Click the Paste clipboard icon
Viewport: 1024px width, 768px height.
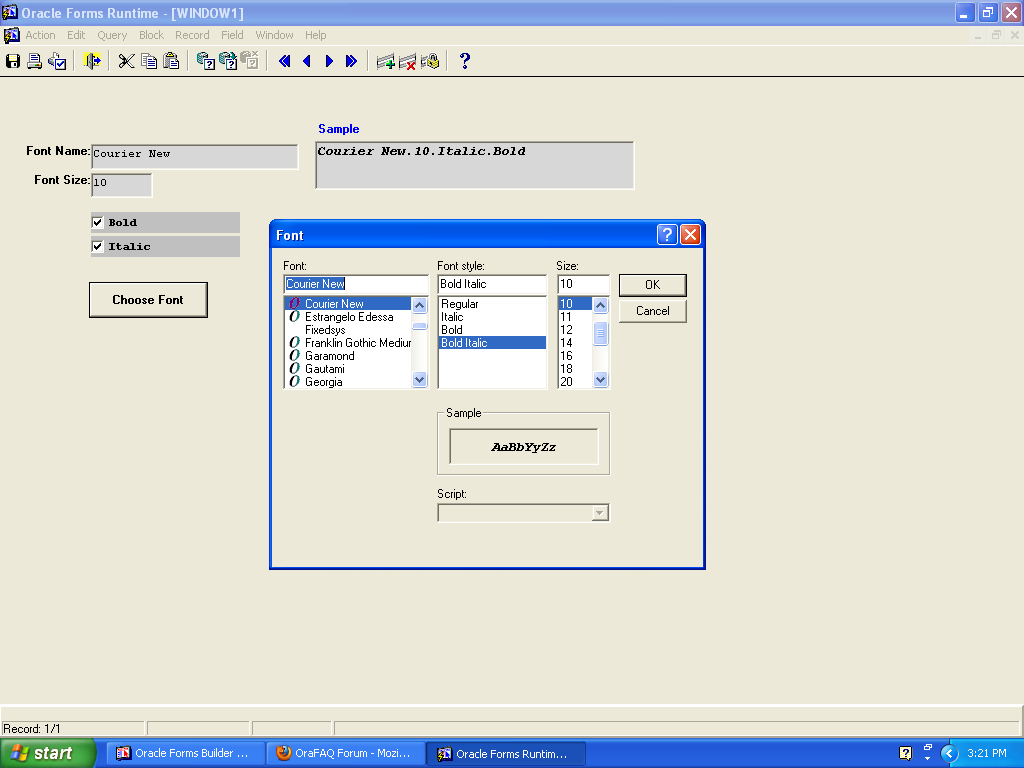[171, 61]
